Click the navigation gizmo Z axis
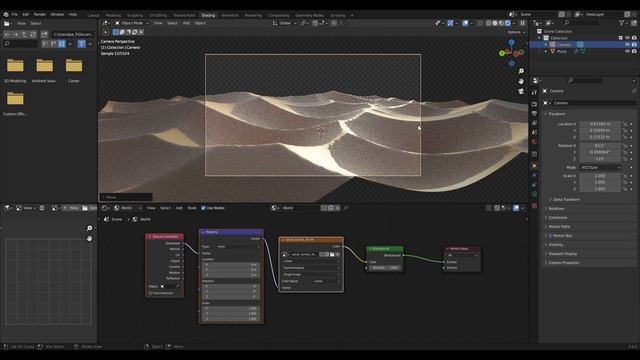The height and width of the screenshot is (360, 640). coord(511,42)
